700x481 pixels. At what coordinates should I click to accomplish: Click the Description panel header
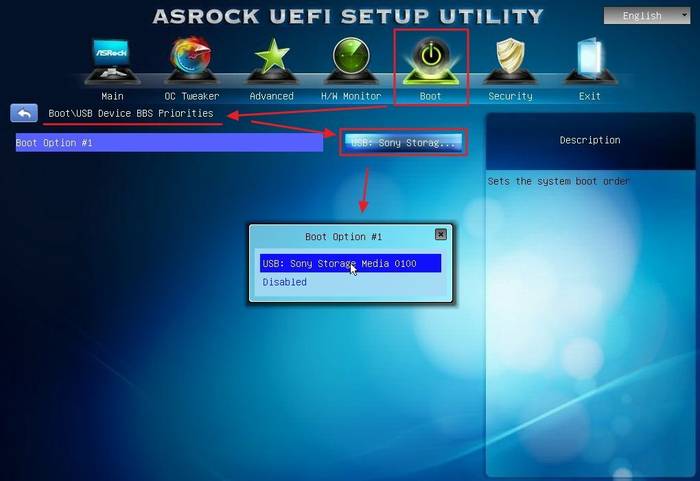pos(589,140)
